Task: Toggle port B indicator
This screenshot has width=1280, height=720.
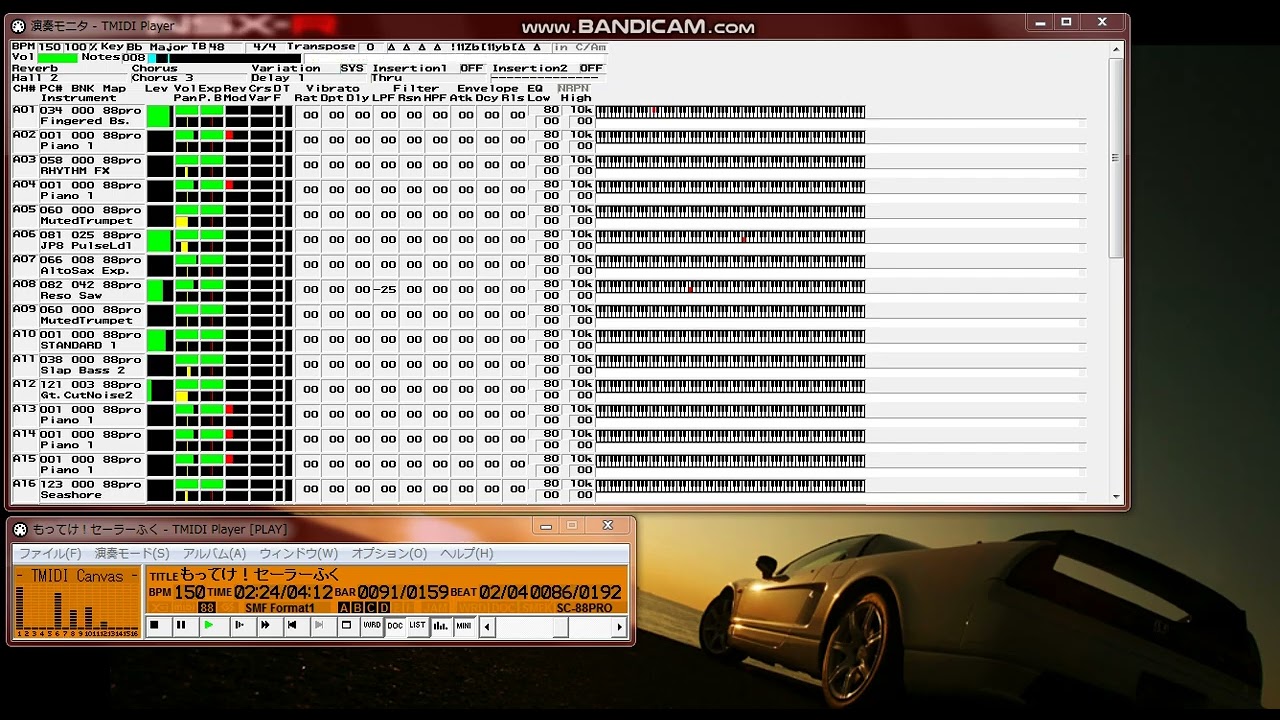Action: [x=357, y=608]
